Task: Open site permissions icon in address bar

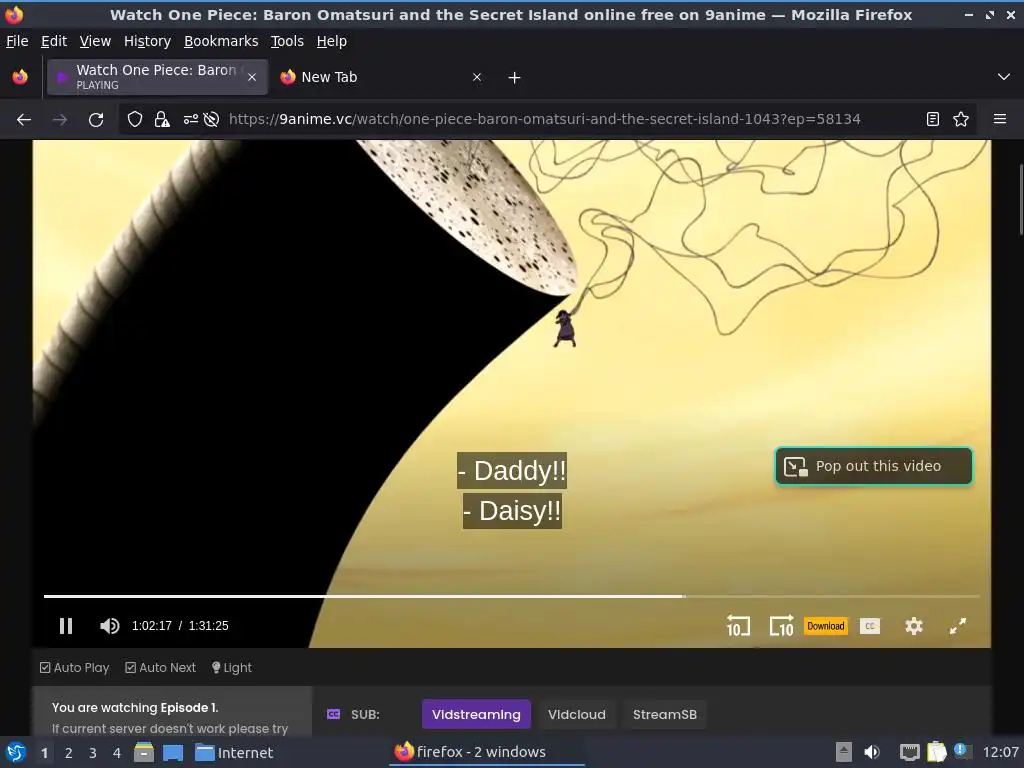Action: (191, 120)
